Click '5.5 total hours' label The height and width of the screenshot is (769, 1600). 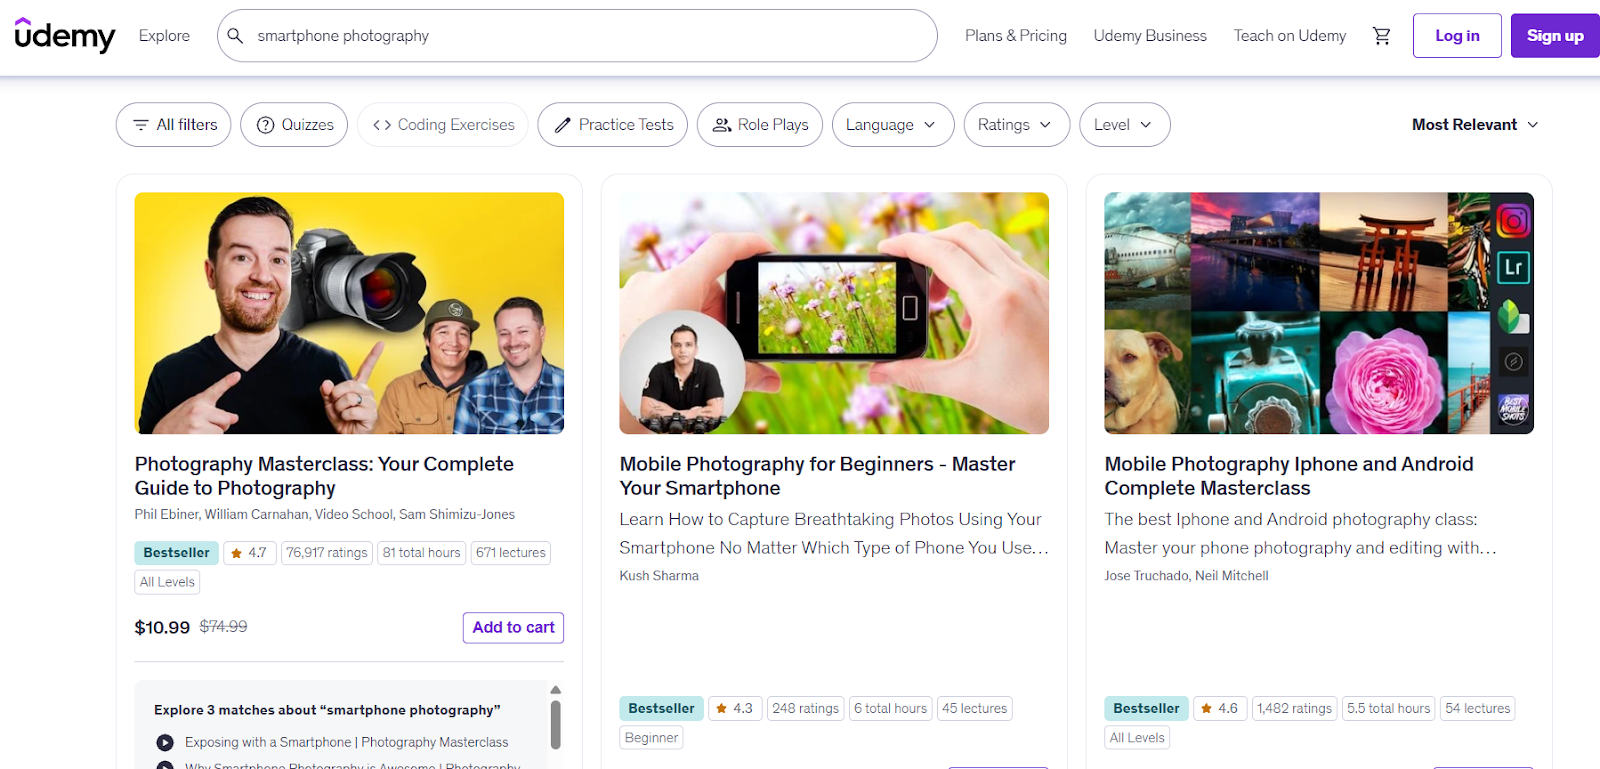pos(1388,709)
